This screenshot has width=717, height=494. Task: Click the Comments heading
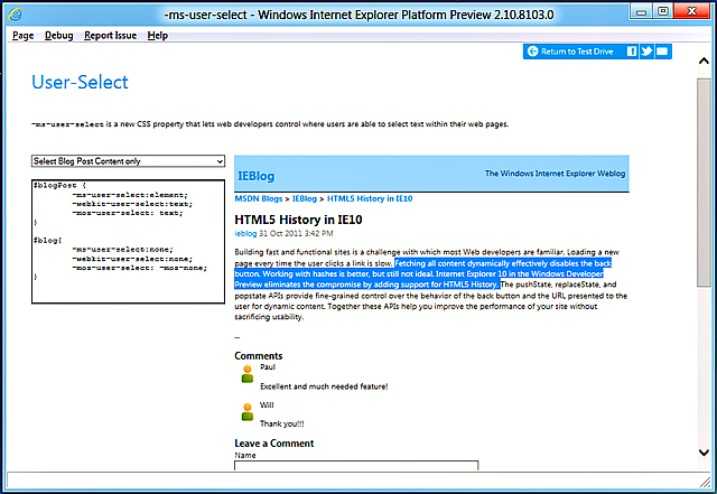coord(258,356)
